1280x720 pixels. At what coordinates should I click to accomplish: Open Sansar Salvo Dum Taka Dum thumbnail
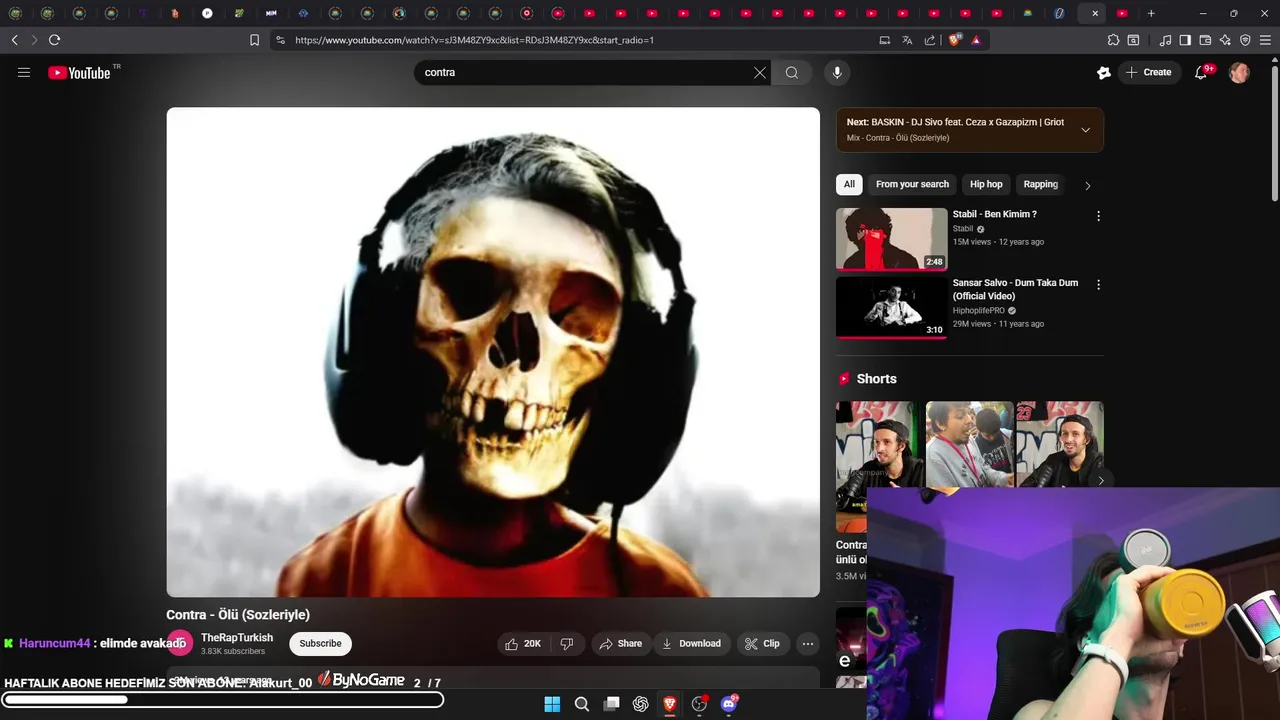tap(891, 308)
